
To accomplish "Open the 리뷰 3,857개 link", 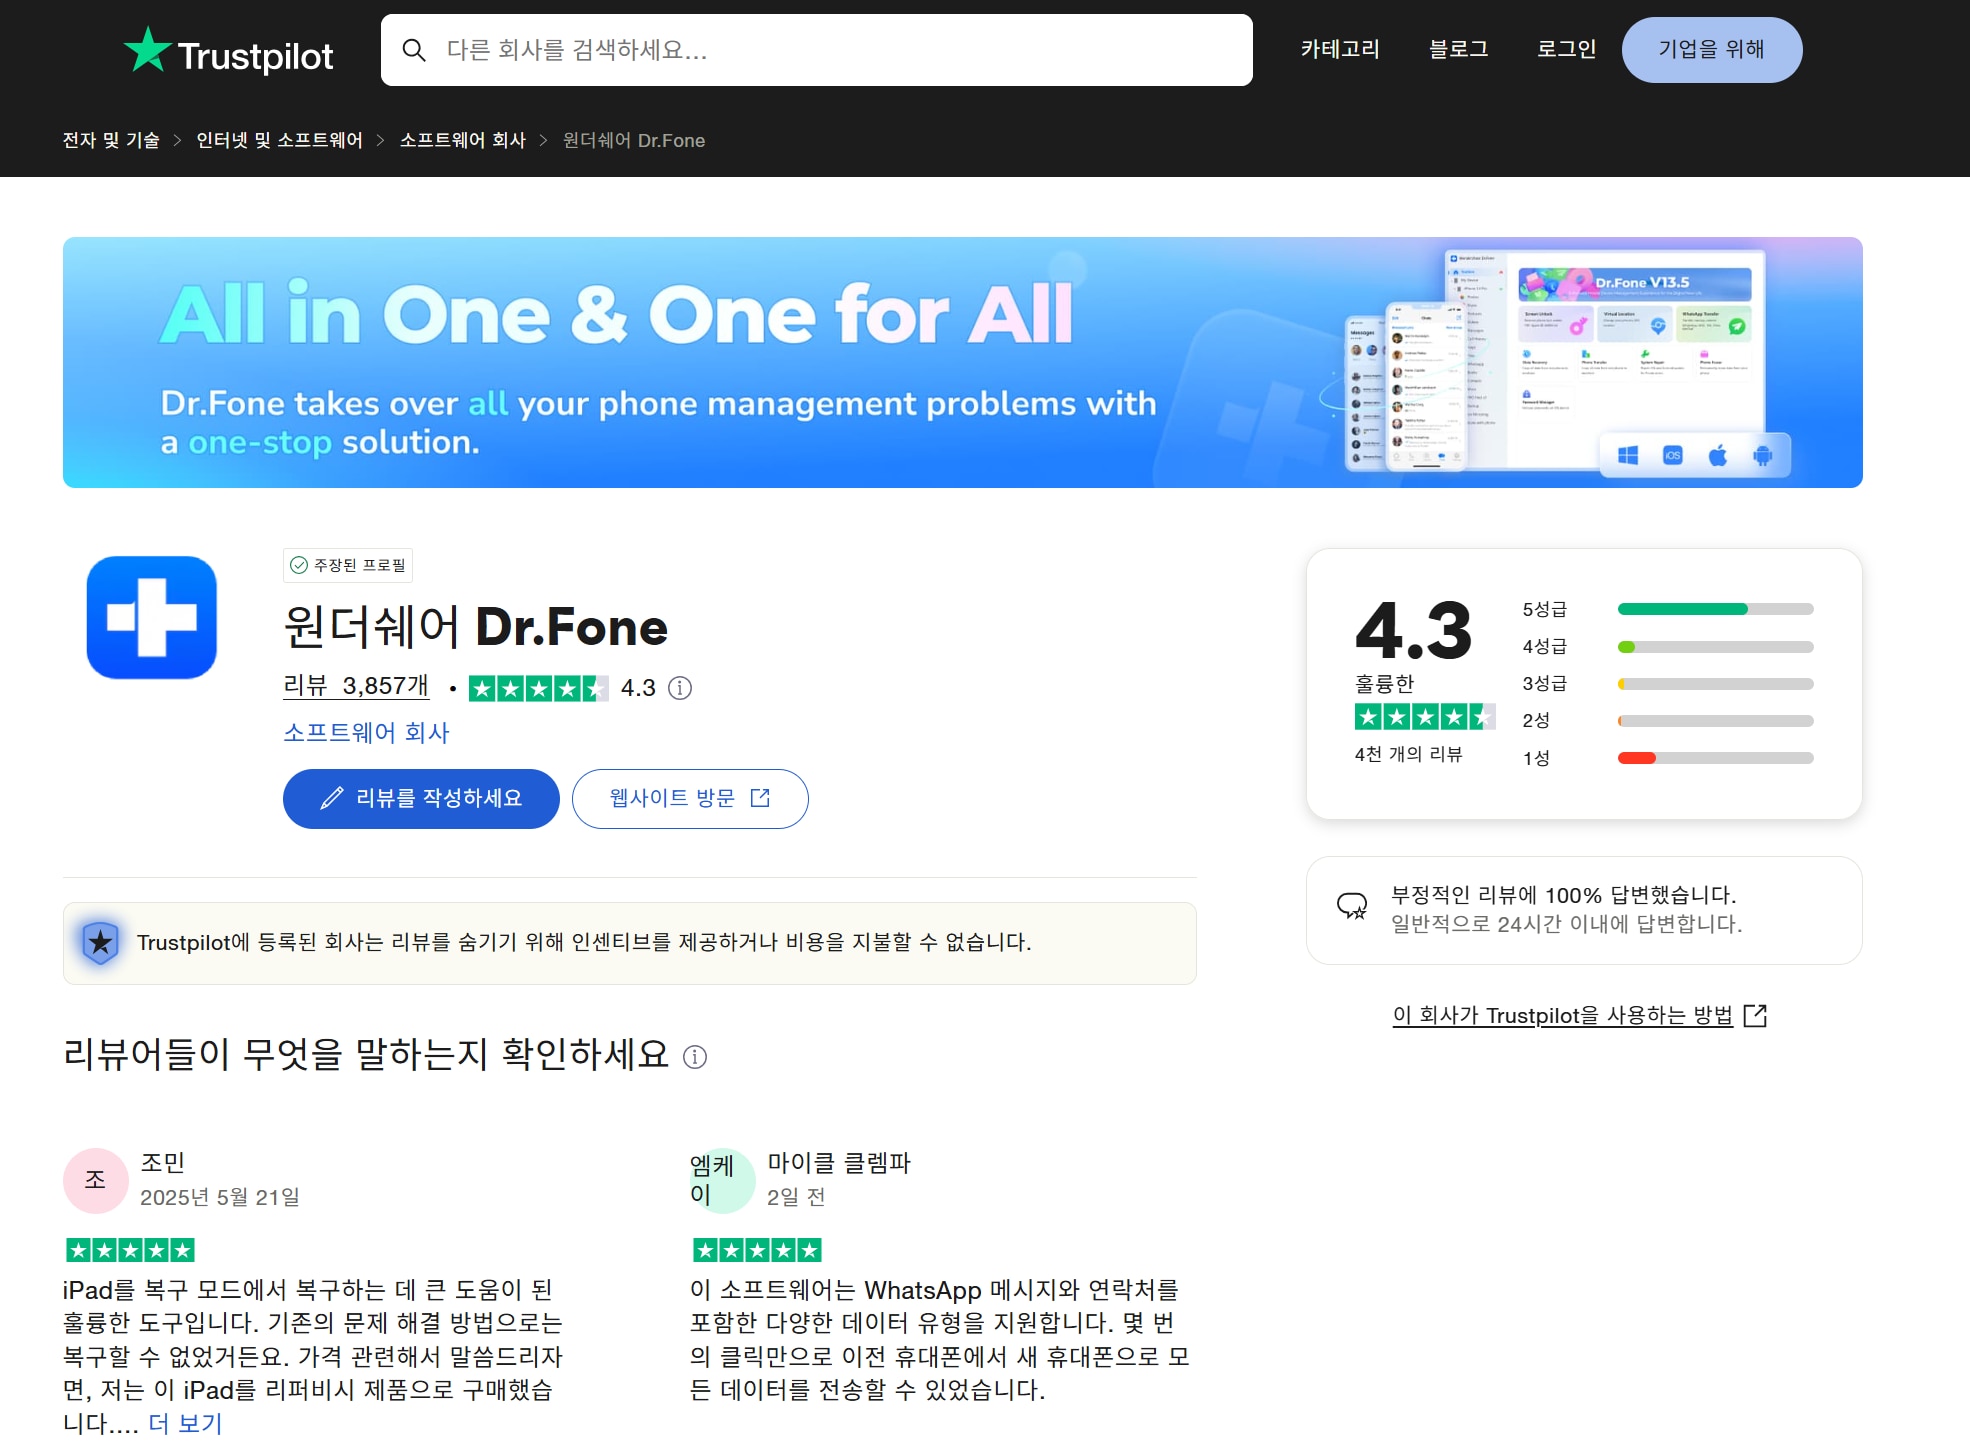I will click(356, 686).
